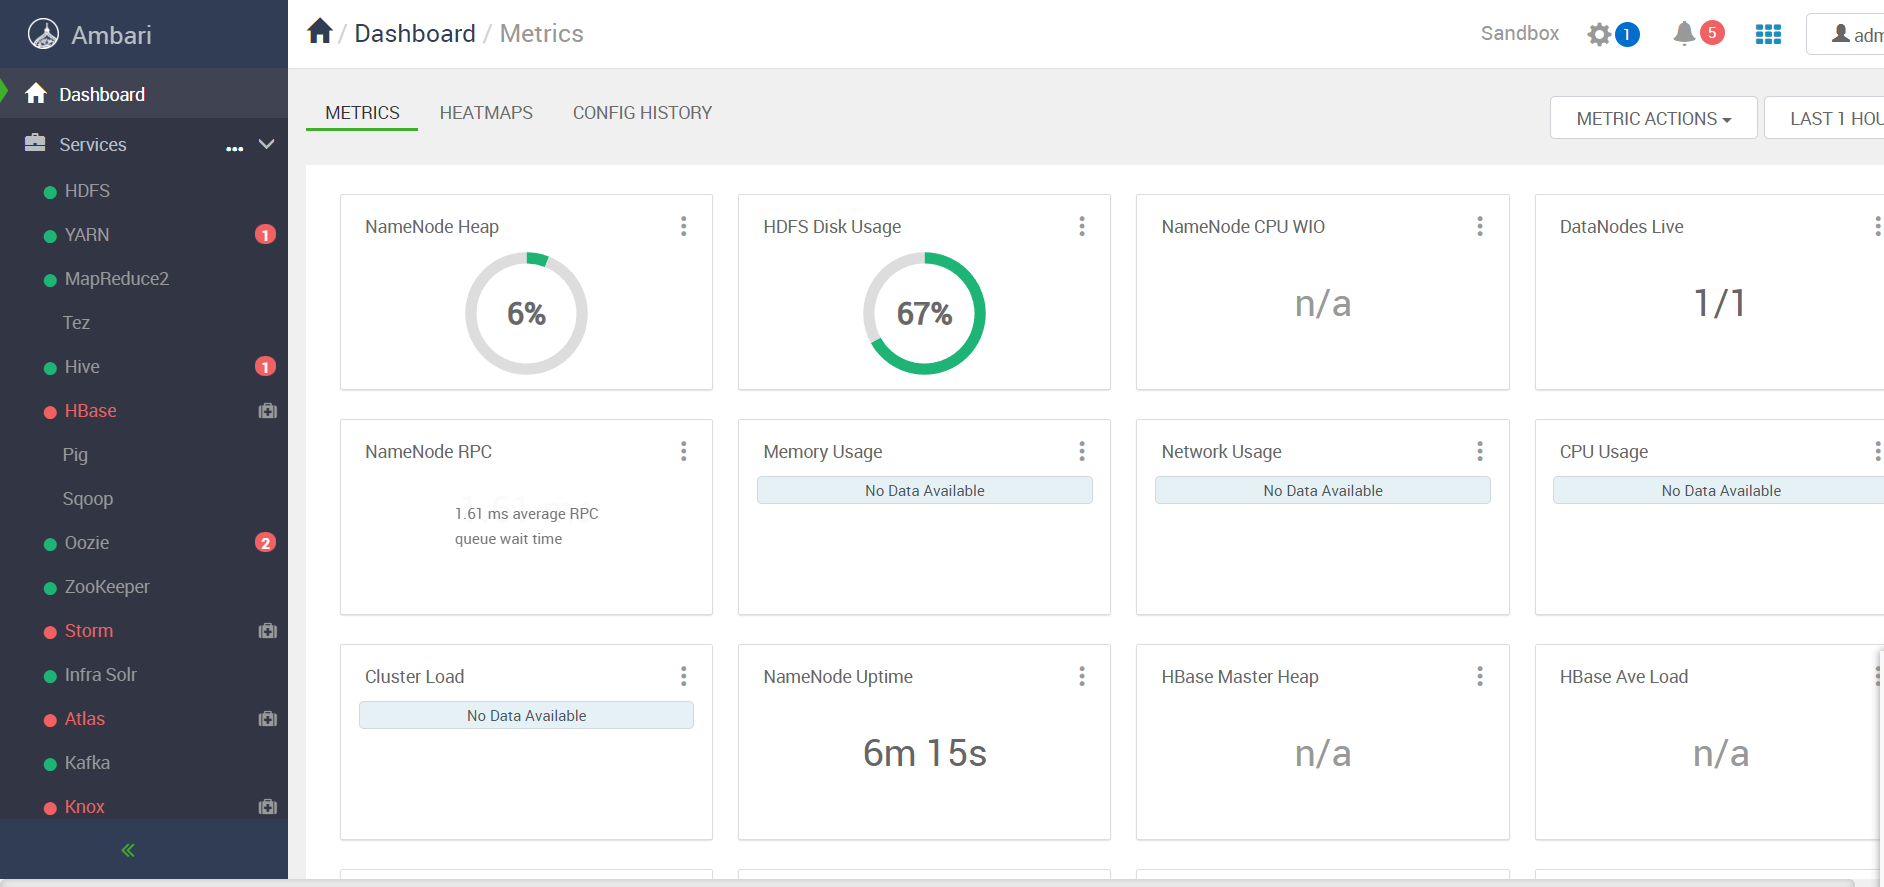Click the HDFS Disk Usage 67% gauge
The image size is (1884, 887).
pyautogui.click(x=924, y=313)
